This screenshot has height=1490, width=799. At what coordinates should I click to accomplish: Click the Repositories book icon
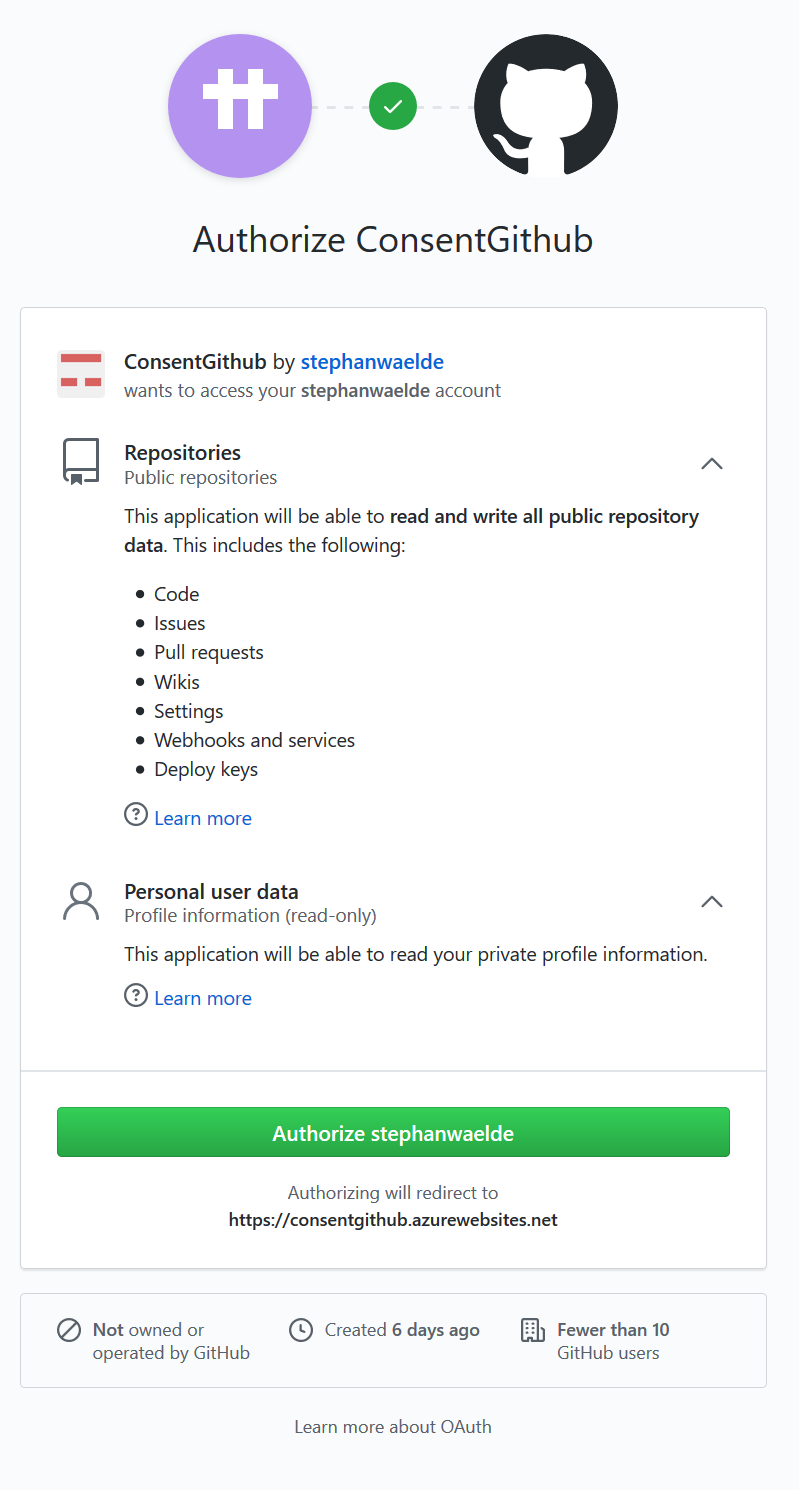pyautogui.click(x=81, y=462)
